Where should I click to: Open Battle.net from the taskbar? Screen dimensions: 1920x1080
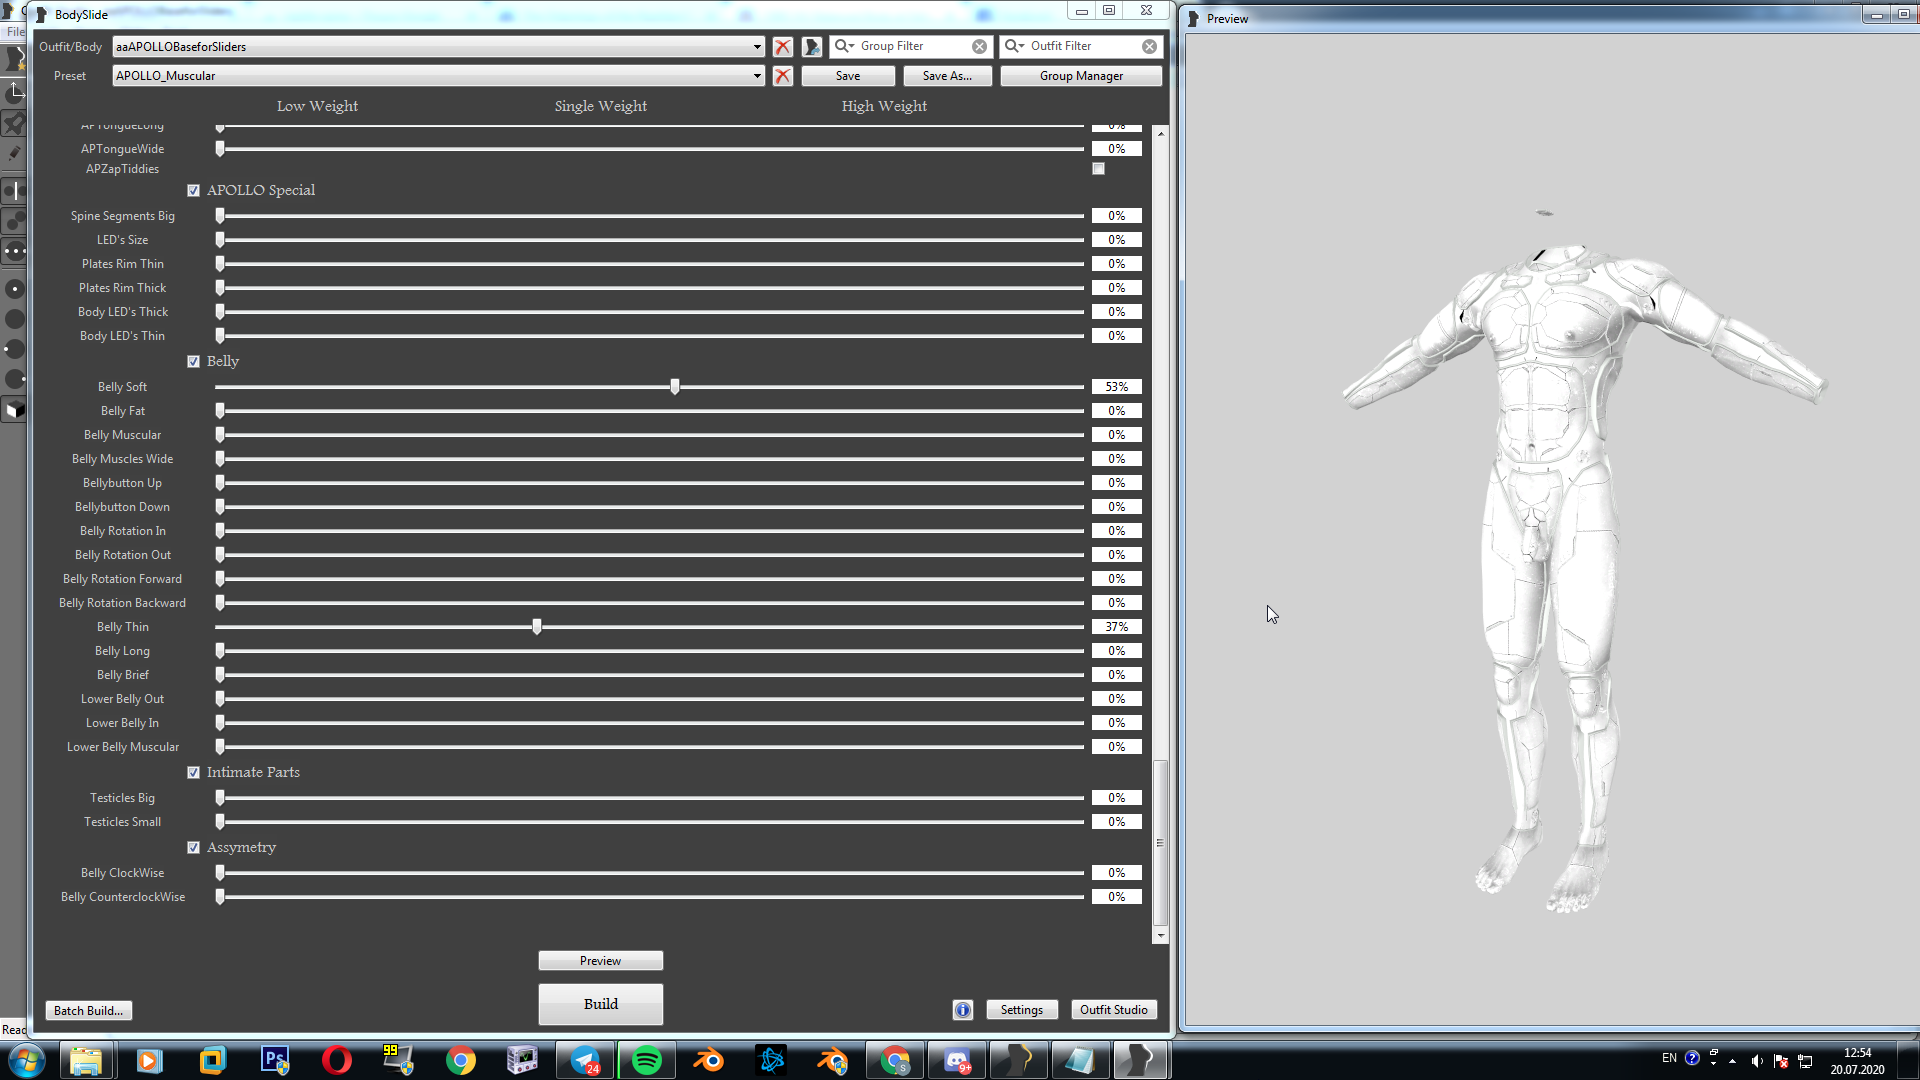(771, 1060)
